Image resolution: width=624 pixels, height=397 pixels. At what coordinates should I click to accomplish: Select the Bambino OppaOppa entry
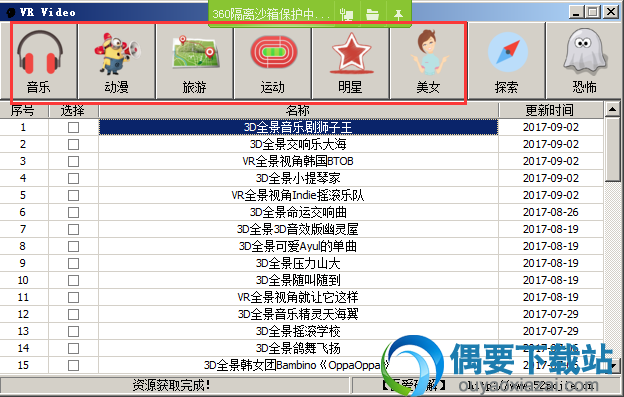(296, 365)
